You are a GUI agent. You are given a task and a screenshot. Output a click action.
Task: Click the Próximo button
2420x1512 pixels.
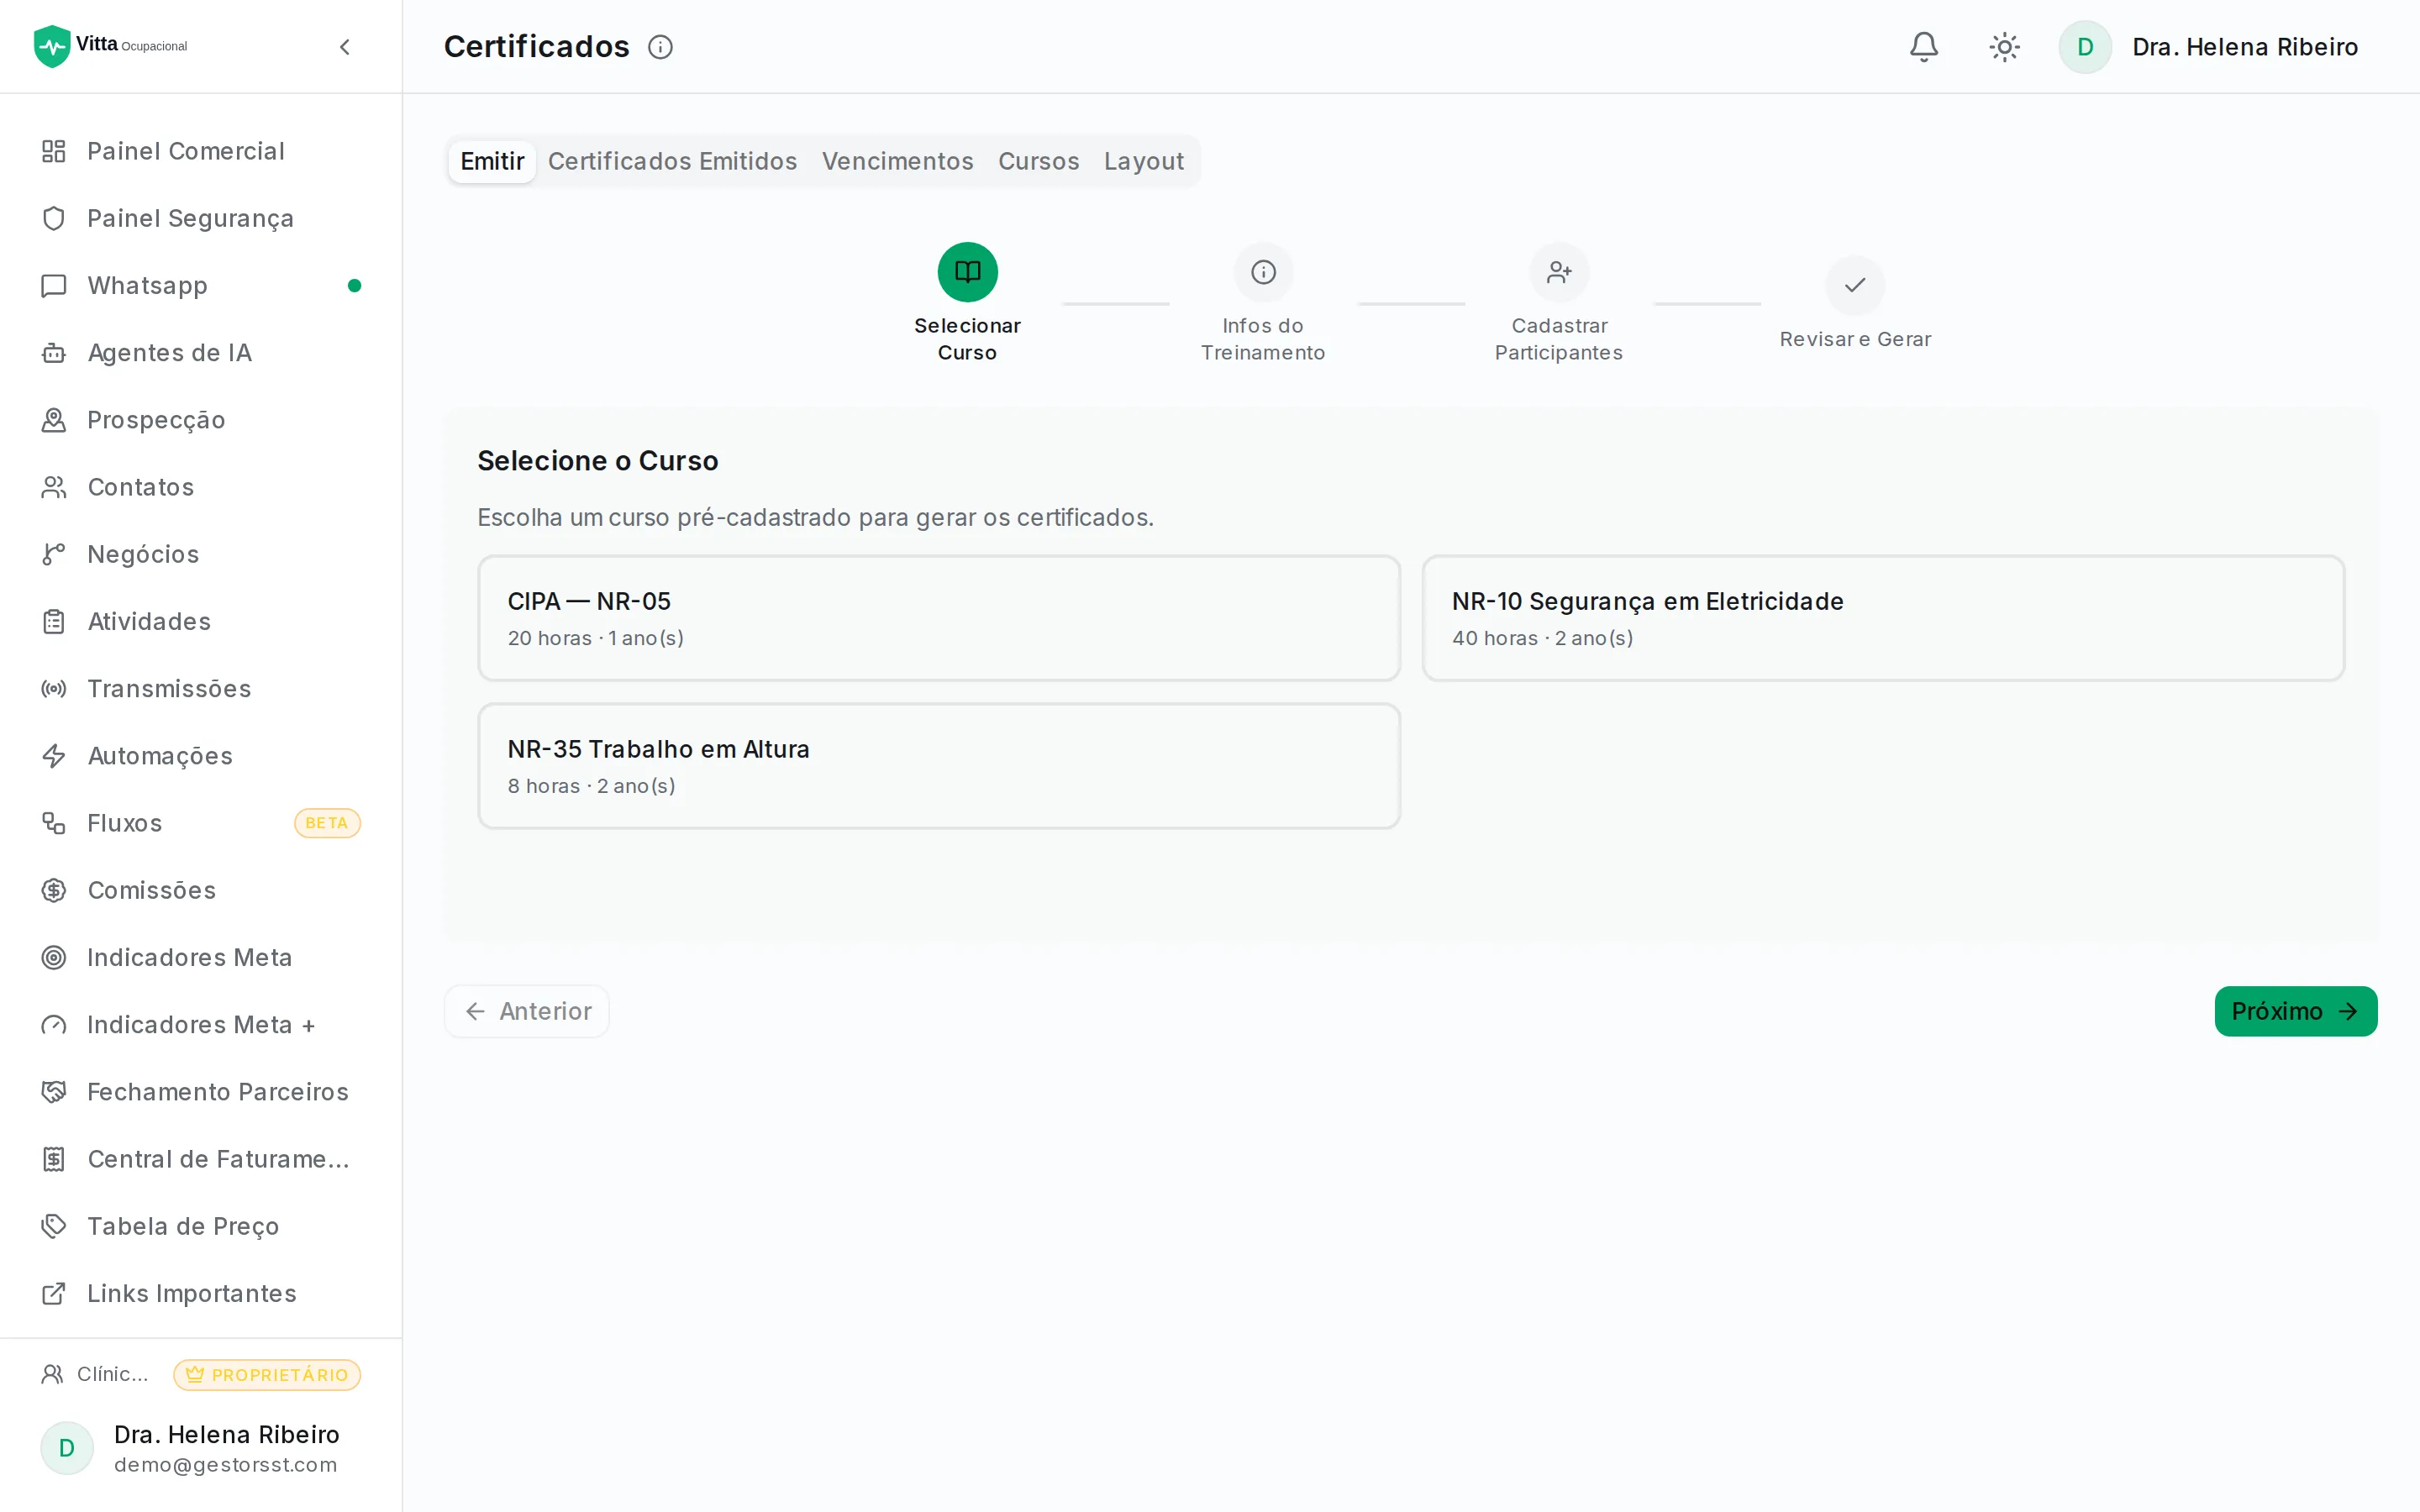[x=2295, y=1011]
